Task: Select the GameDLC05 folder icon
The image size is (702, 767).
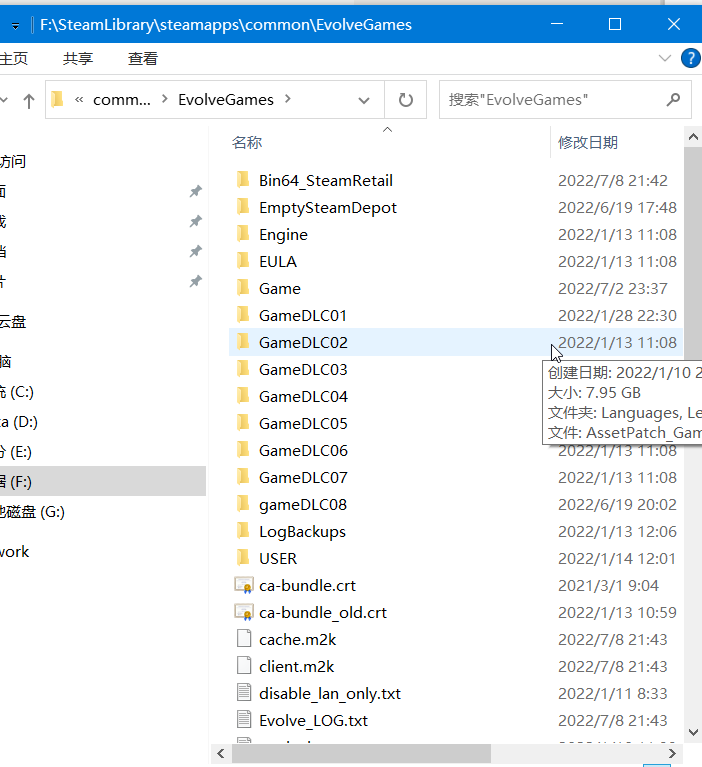Action: pyautogui.click(x=243, y=423)
